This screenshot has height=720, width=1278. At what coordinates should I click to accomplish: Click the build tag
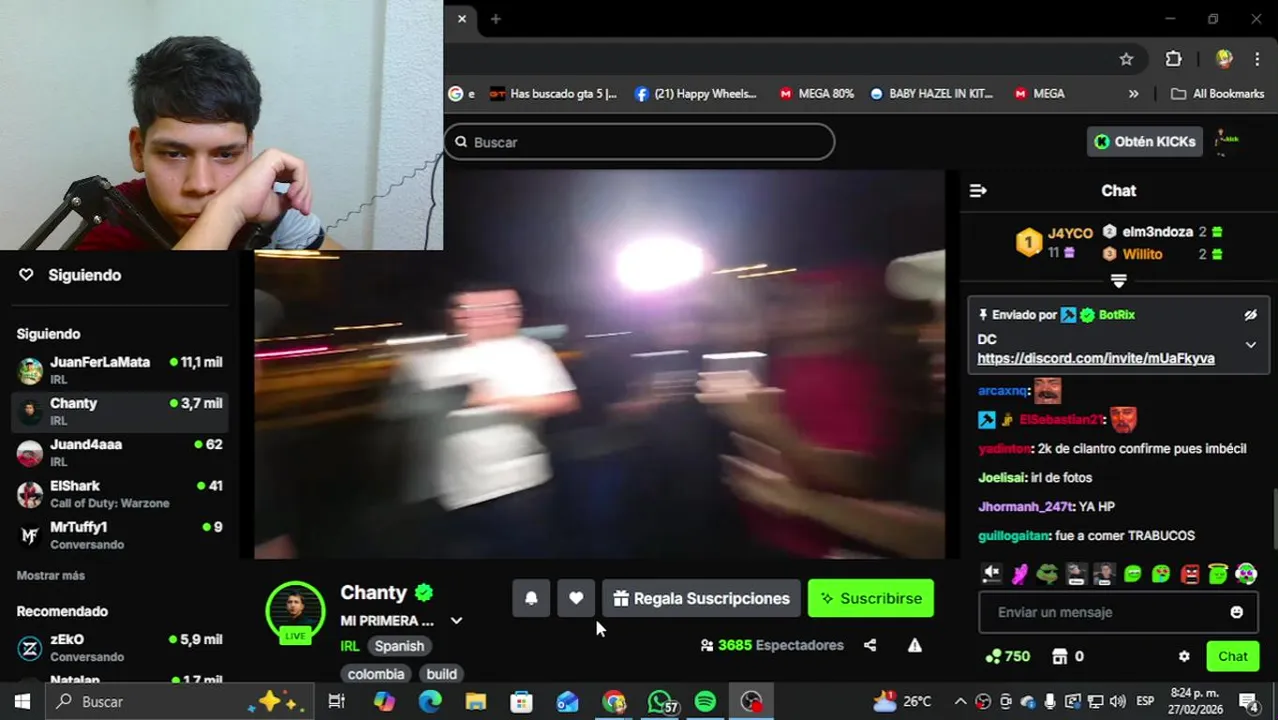coord(441,674)
